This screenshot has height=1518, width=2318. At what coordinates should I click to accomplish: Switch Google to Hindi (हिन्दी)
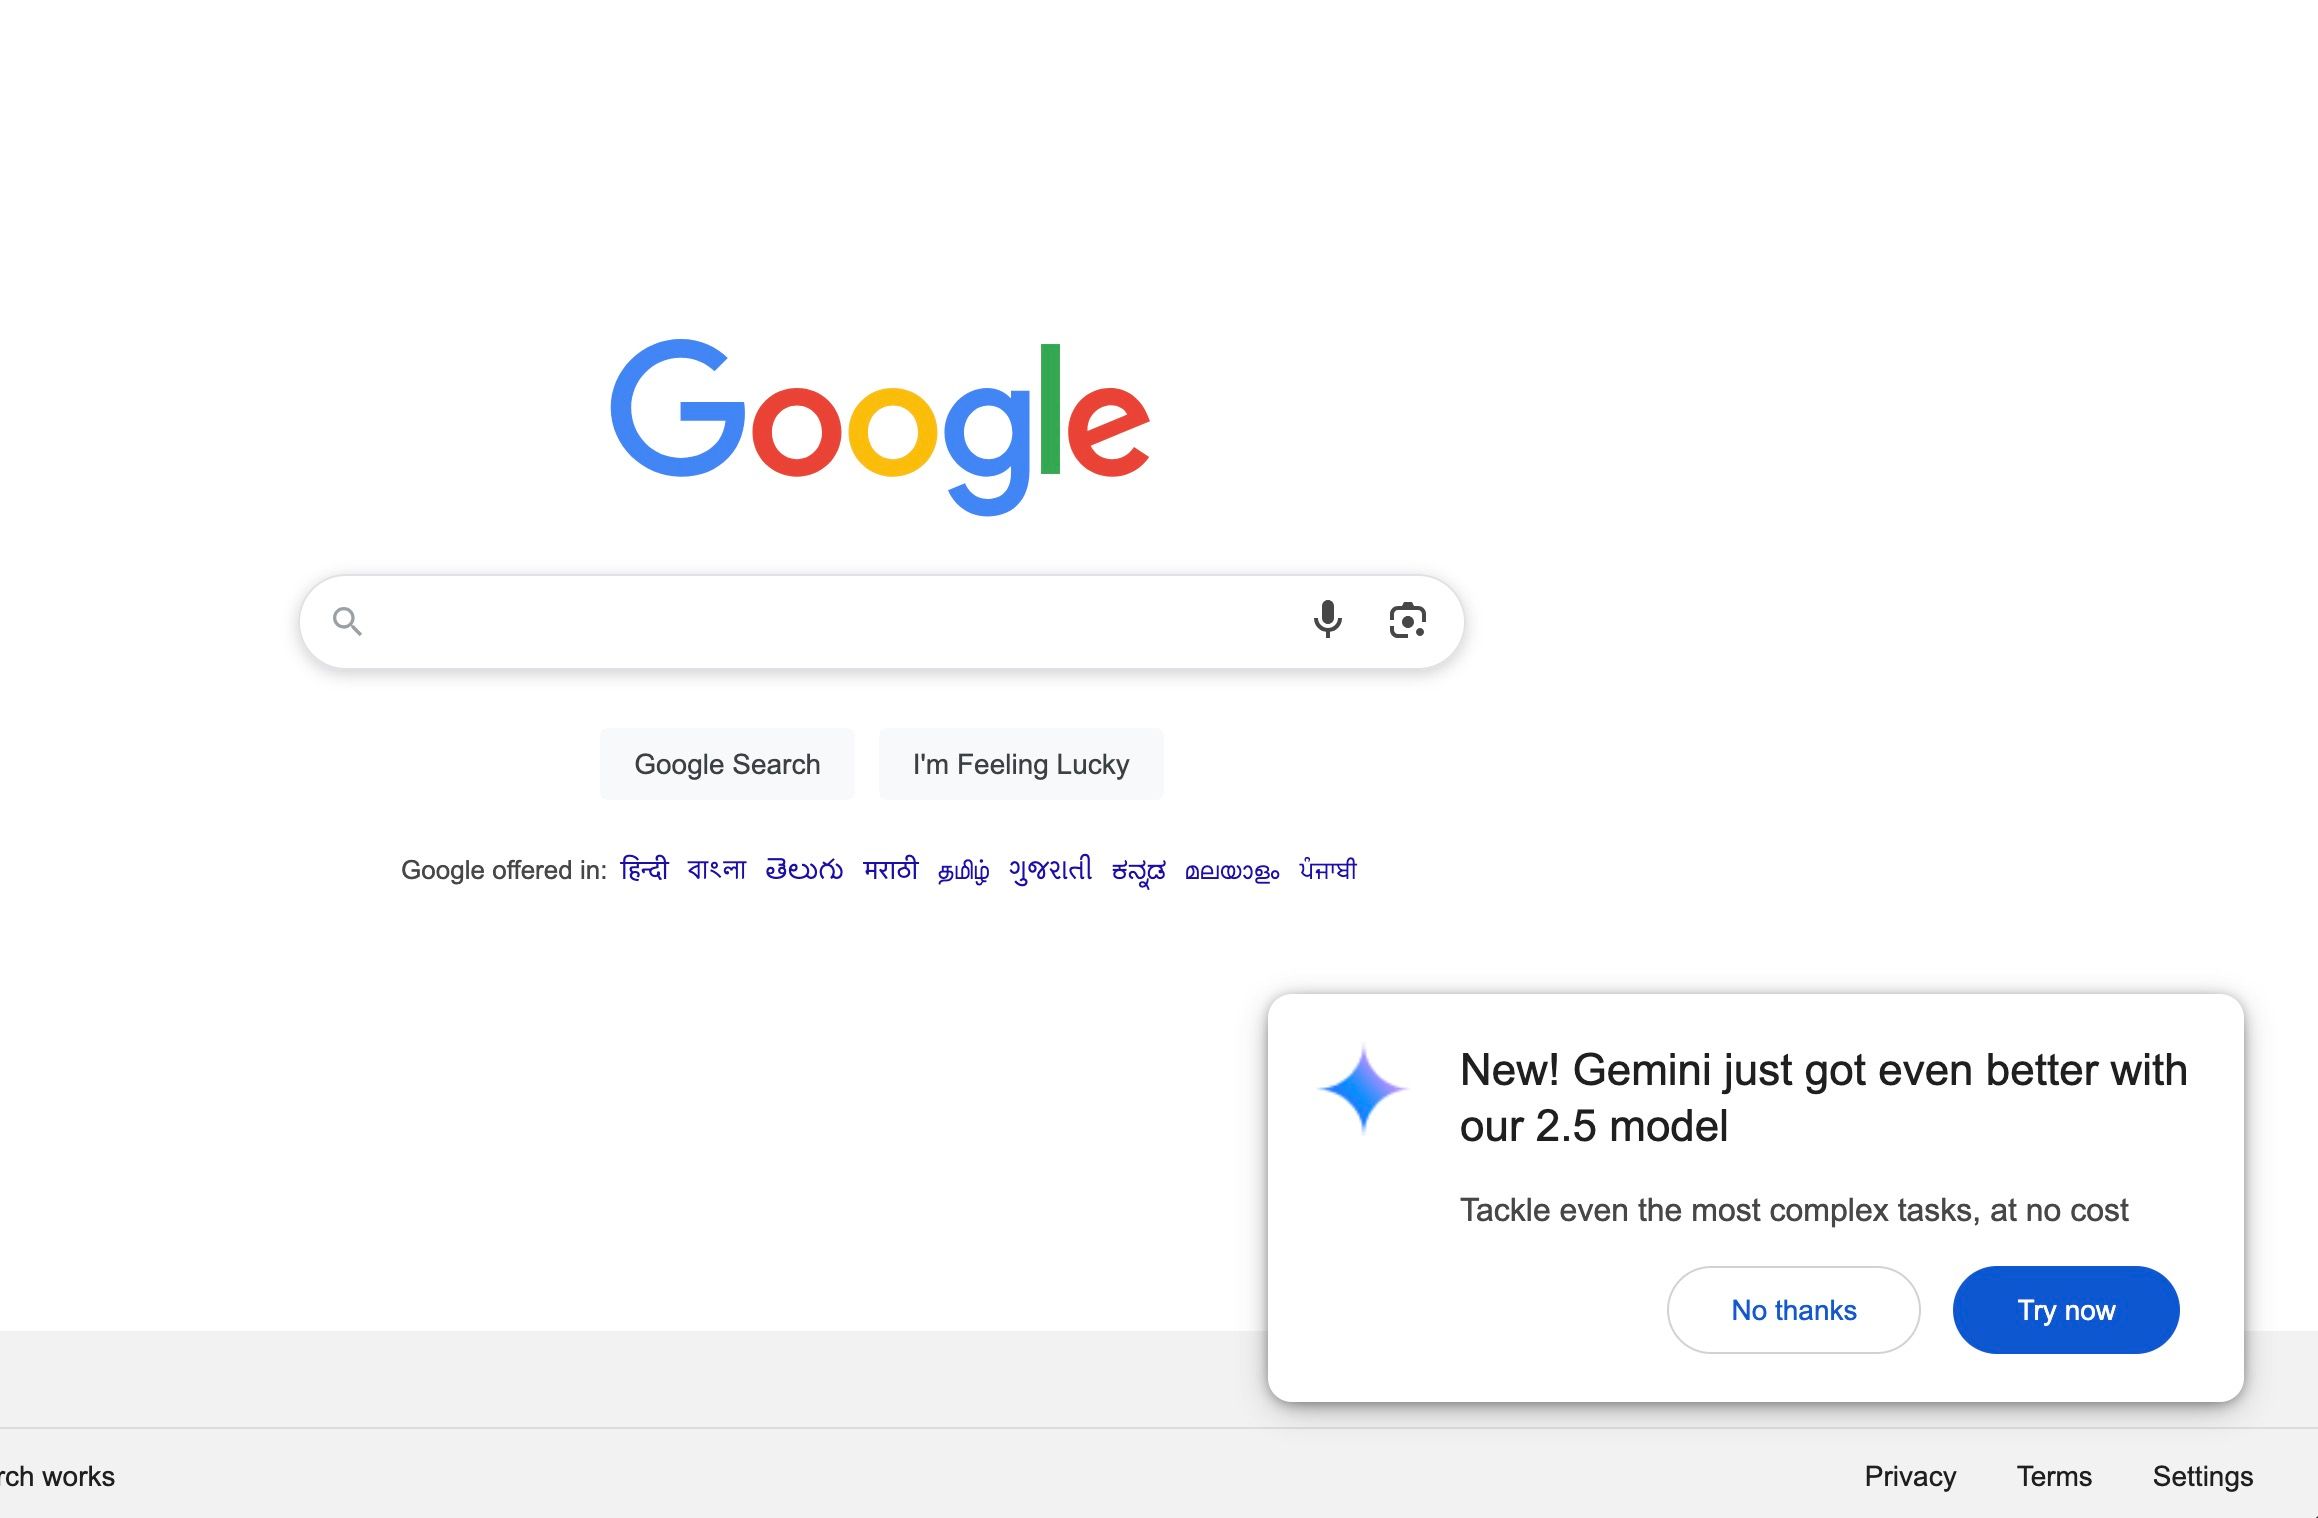tap(644, 869)
